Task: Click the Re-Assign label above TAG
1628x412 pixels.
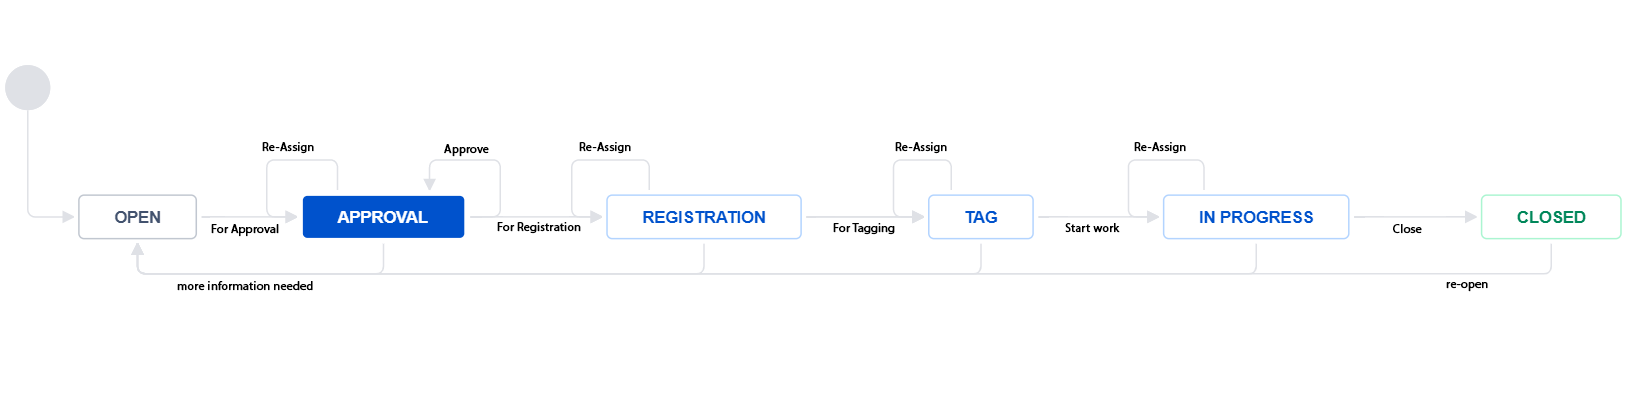Action: (x=921, y=147)
